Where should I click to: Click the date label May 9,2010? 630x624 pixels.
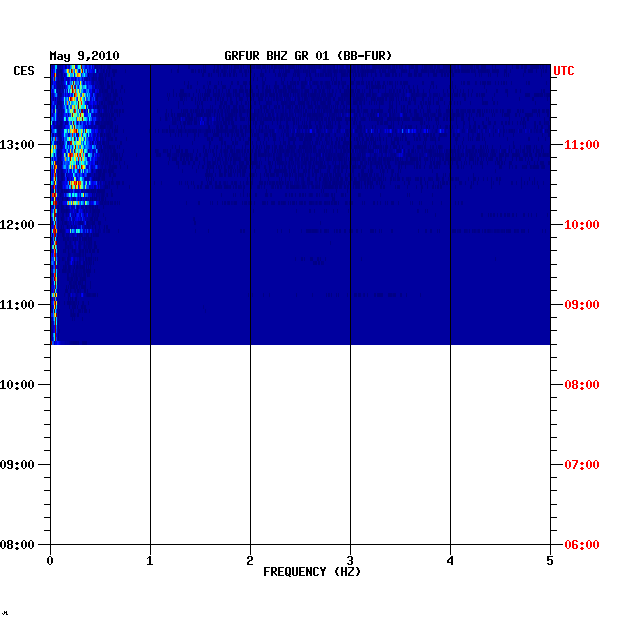tap(84, 56)
